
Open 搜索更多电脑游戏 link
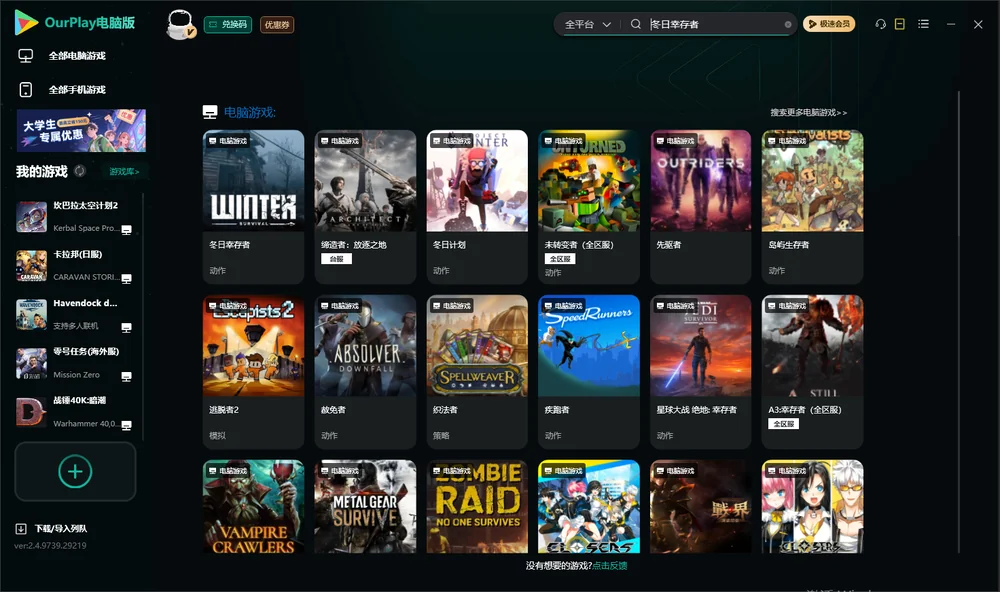(808, 112)
